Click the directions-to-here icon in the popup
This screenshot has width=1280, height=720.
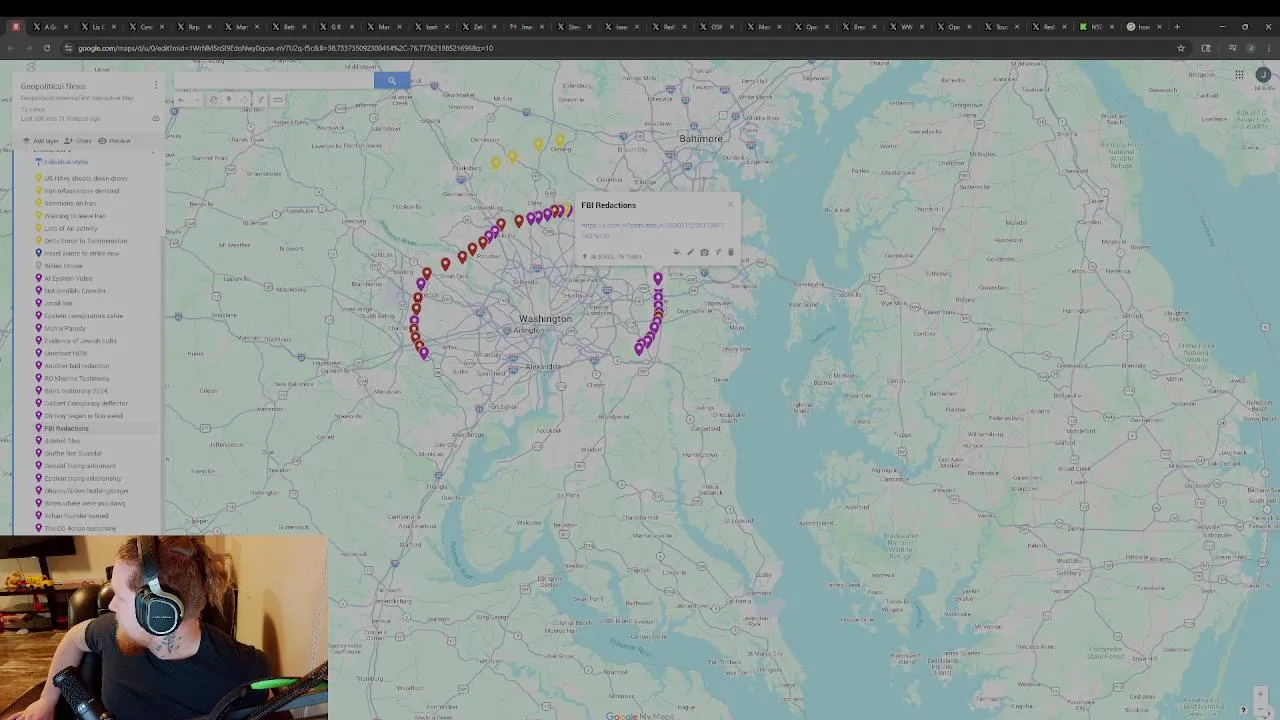pyautogui.click(x=718, y=252)
